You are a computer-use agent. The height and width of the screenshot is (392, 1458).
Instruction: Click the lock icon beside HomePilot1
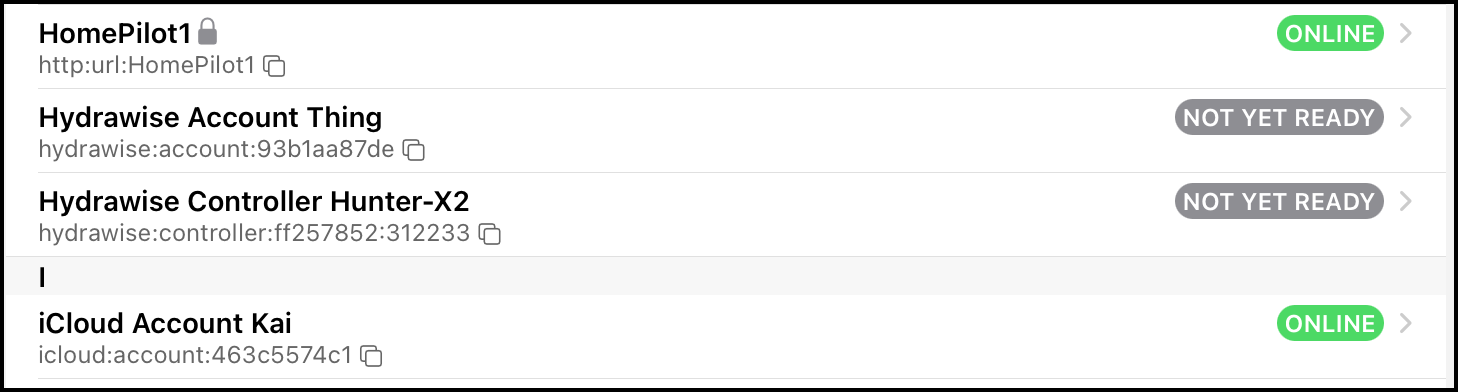pyautogui.click(x=207, y=32)
